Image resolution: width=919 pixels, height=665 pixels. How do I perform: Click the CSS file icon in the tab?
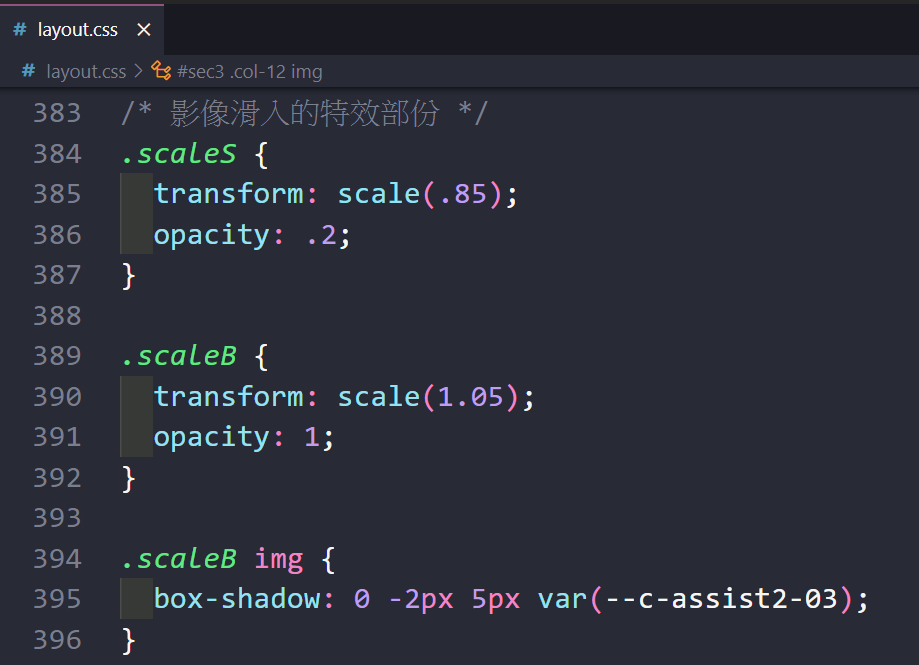pos(19,30)
